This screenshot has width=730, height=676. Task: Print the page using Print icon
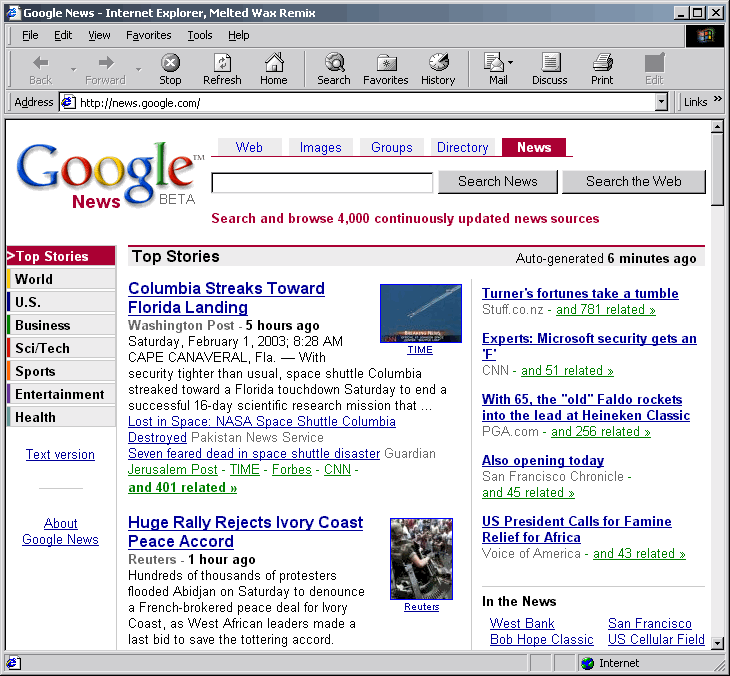point(602,69)
